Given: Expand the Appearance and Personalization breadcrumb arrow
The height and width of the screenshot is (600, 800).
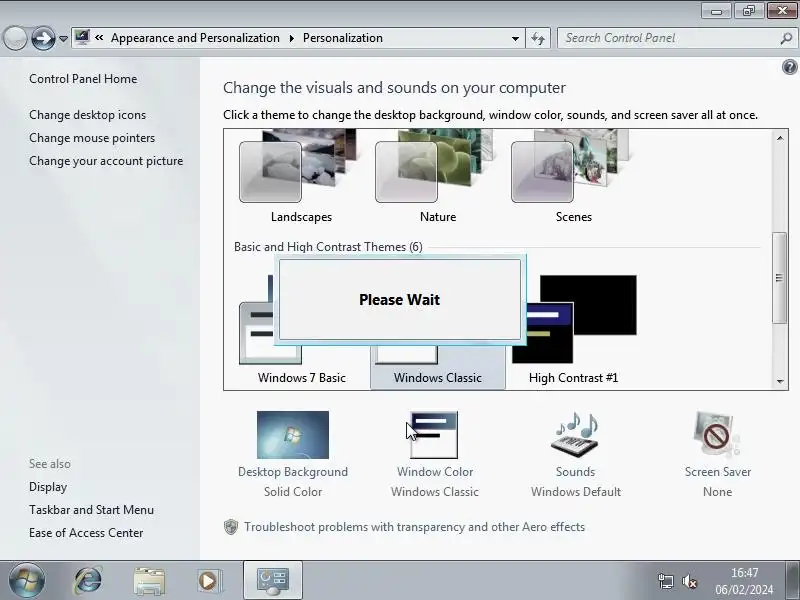Looking at the screenshot, I should click(292, 38).
